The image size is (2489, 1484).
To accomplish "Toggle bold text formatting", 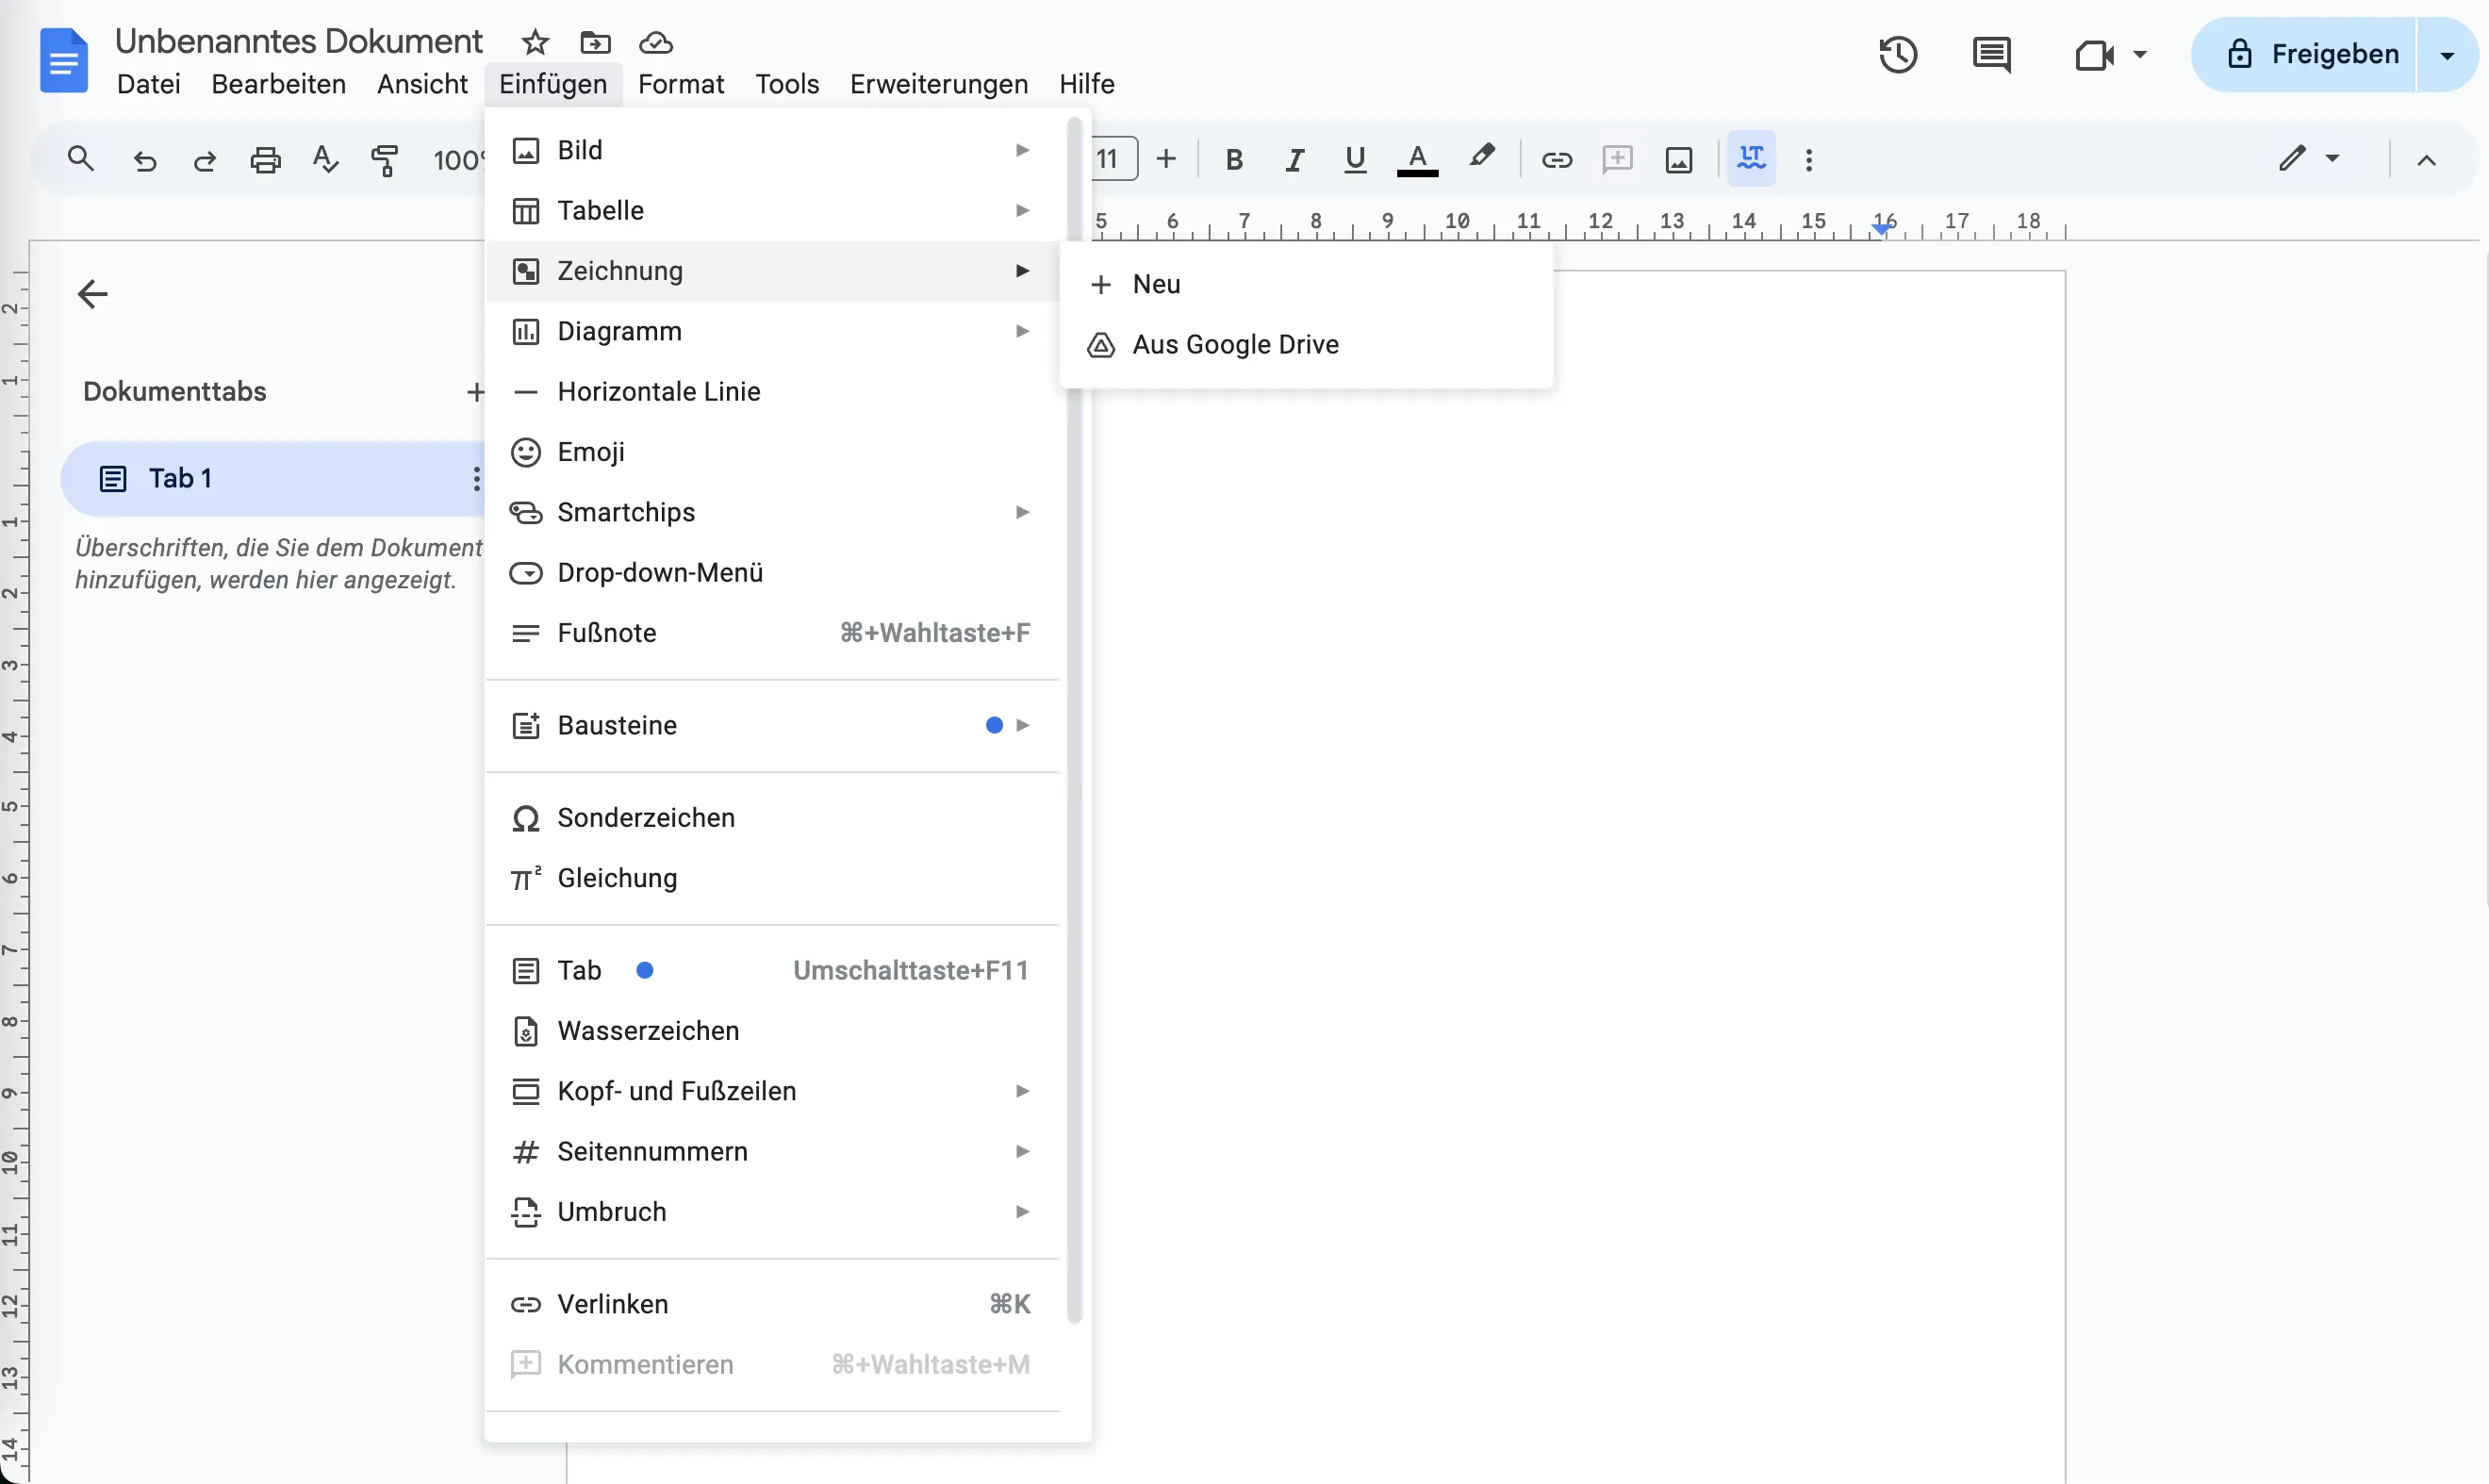I will pos(1234,158).
